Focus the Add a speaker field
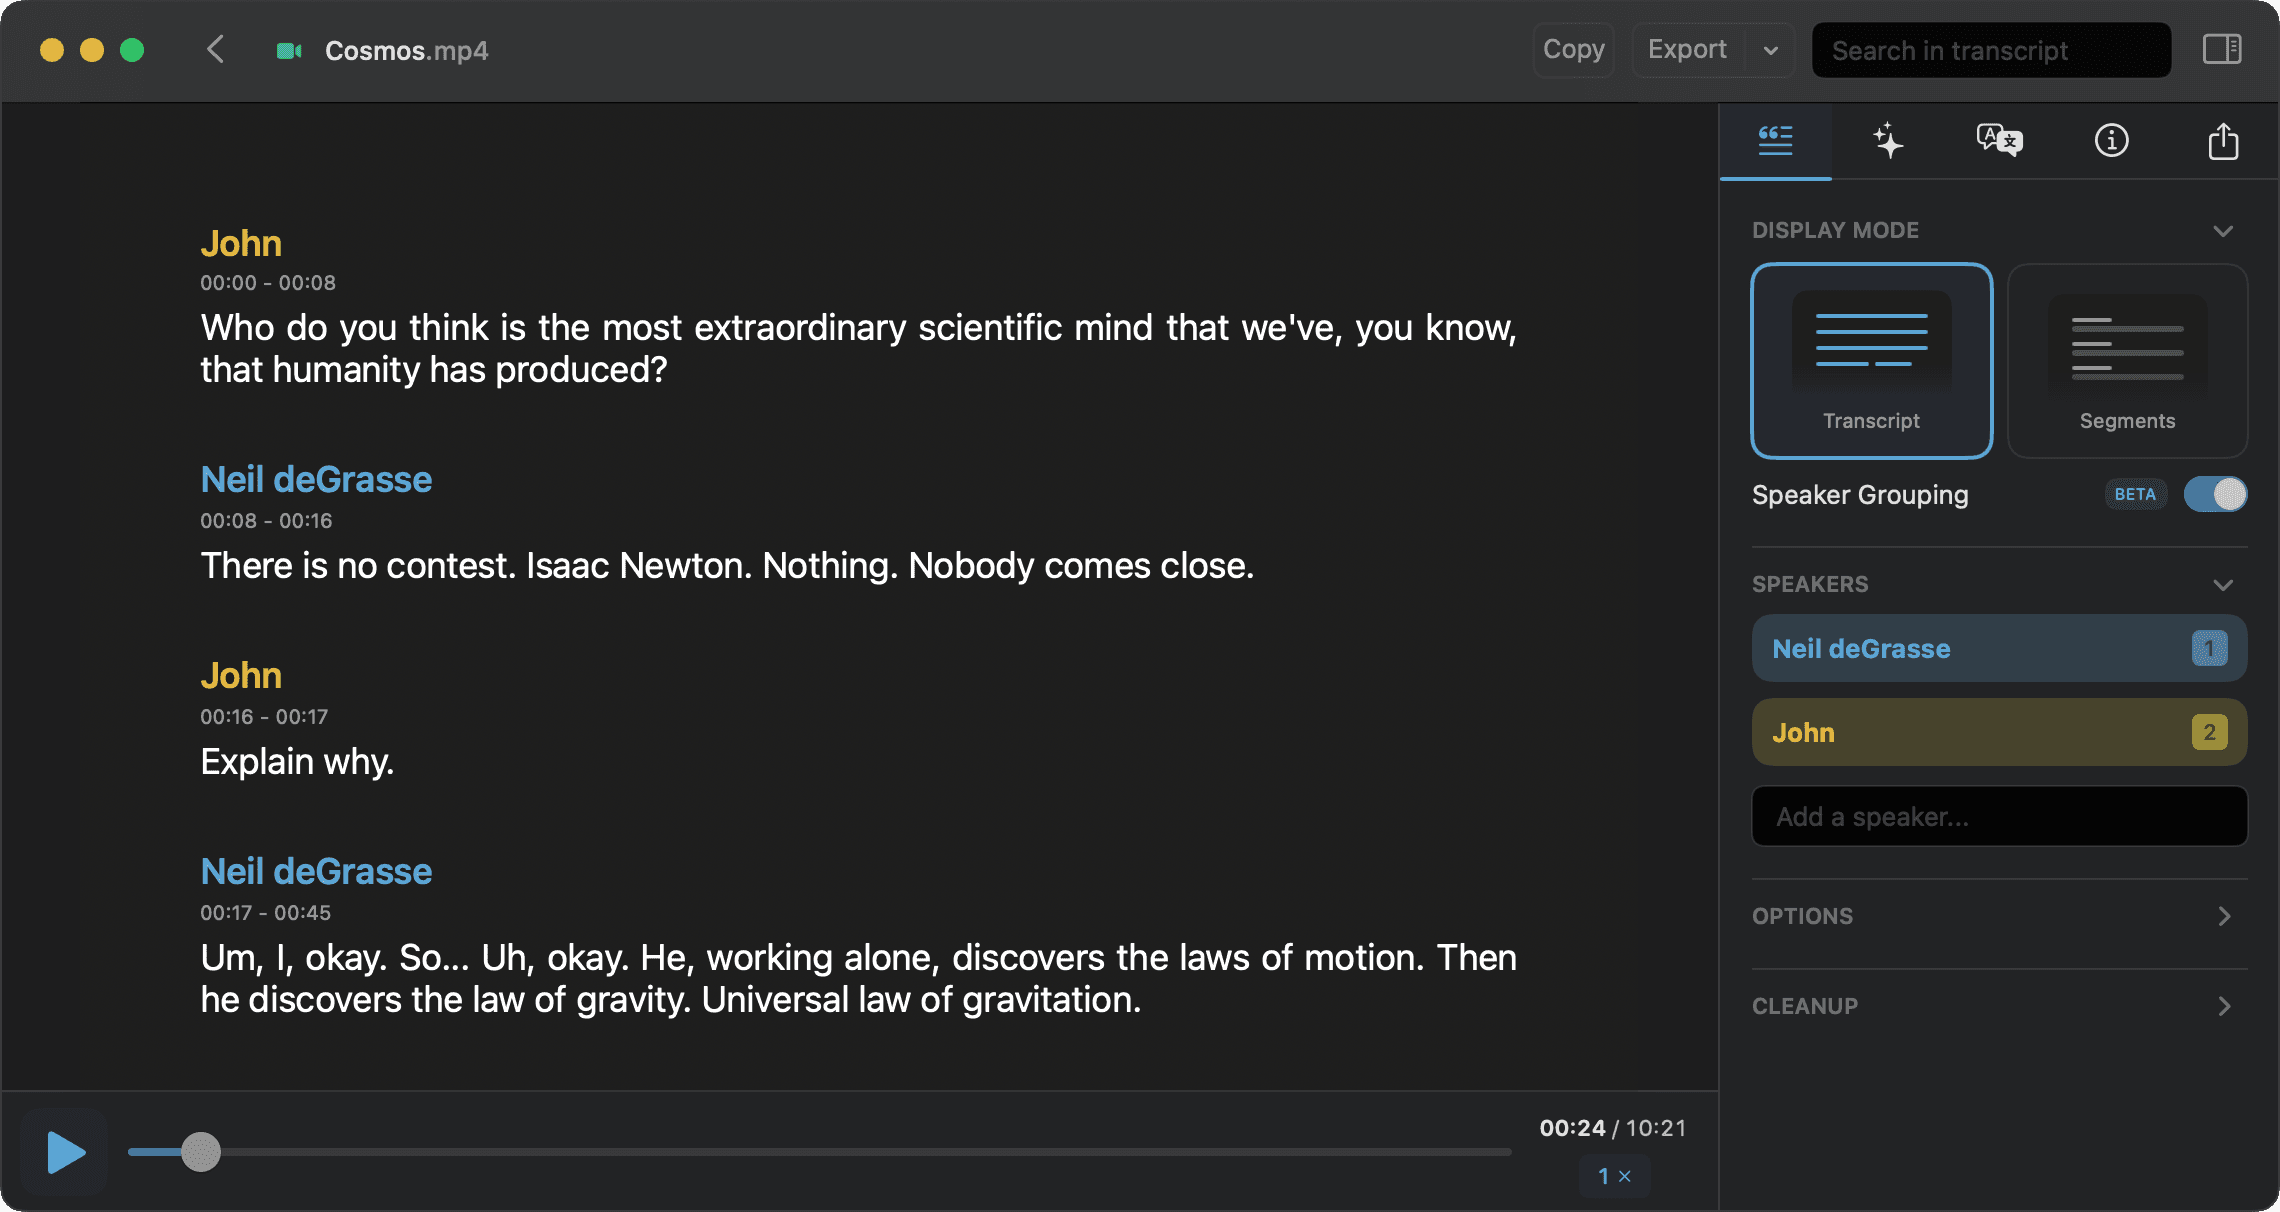 [x=2000, y=816]
